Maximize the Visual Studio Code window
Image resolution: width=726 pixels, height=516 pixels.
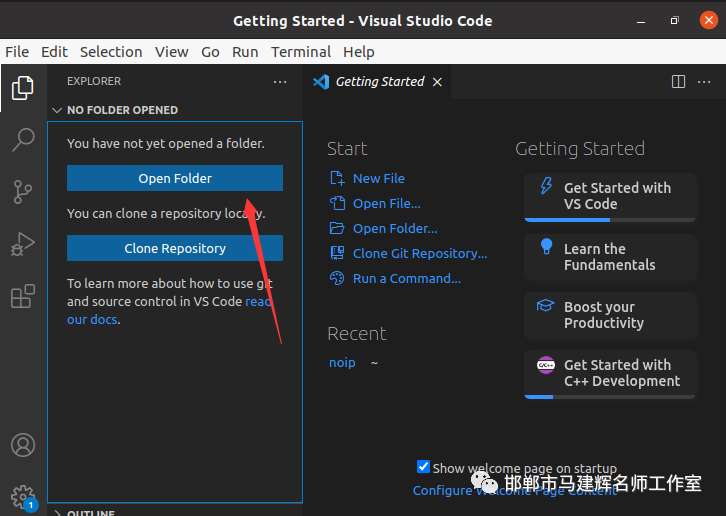pyautogui.click(x=675, y=20)
